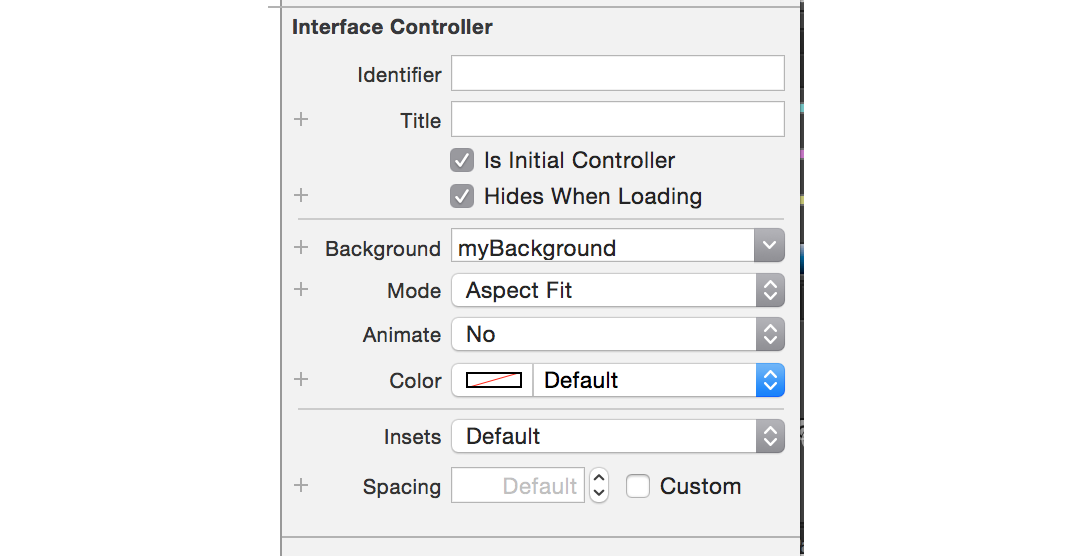Click the plus icon beside Hides When Loading

pos(301,196)
